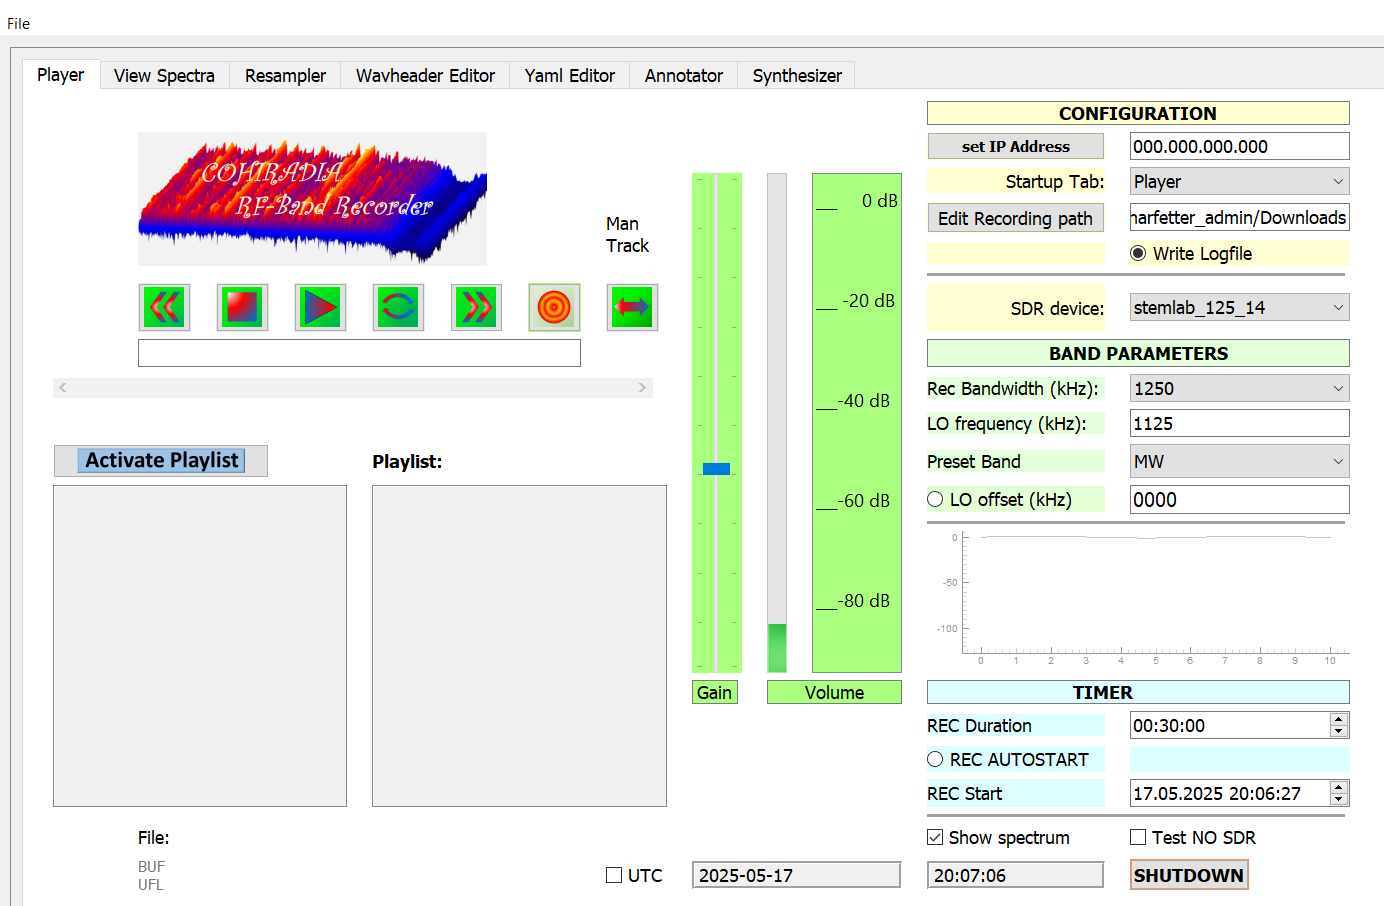Click the horizontal scrollbar left arrow
This screenshot has height=906, width=1384.
point(62,387)
